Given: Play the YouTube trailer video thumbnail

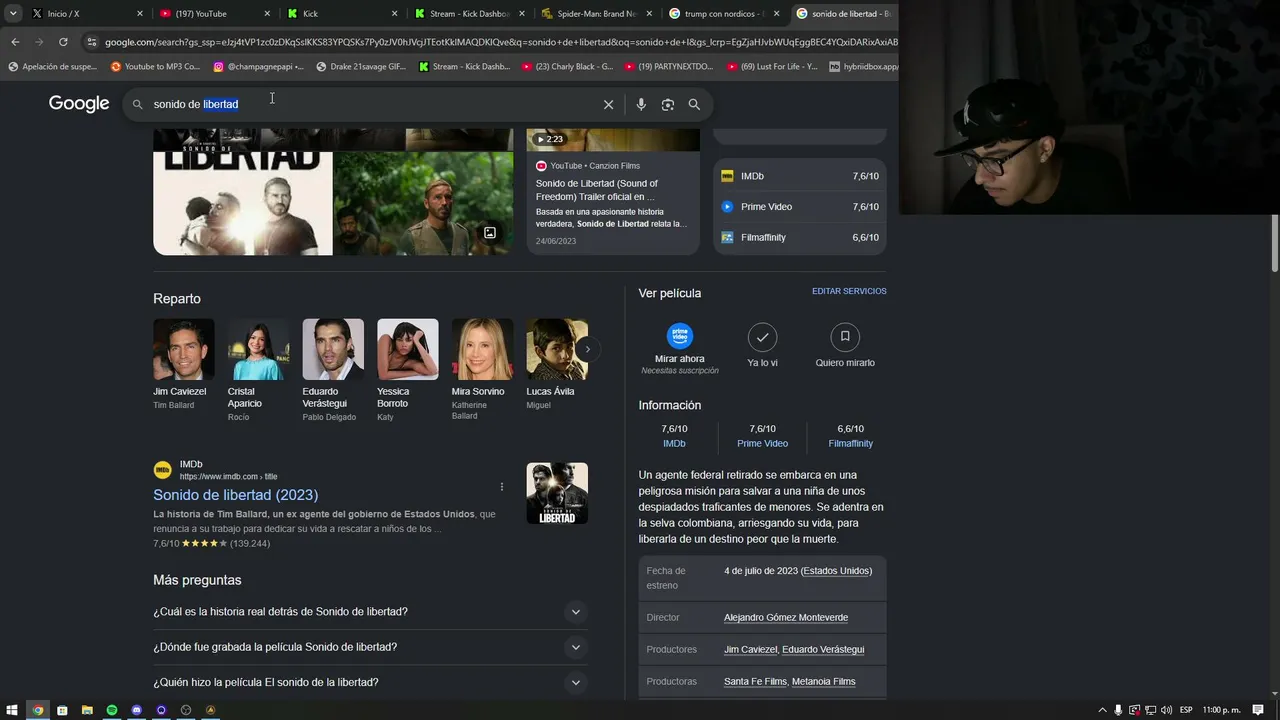Looking at the screenshot, I should 613,139.
